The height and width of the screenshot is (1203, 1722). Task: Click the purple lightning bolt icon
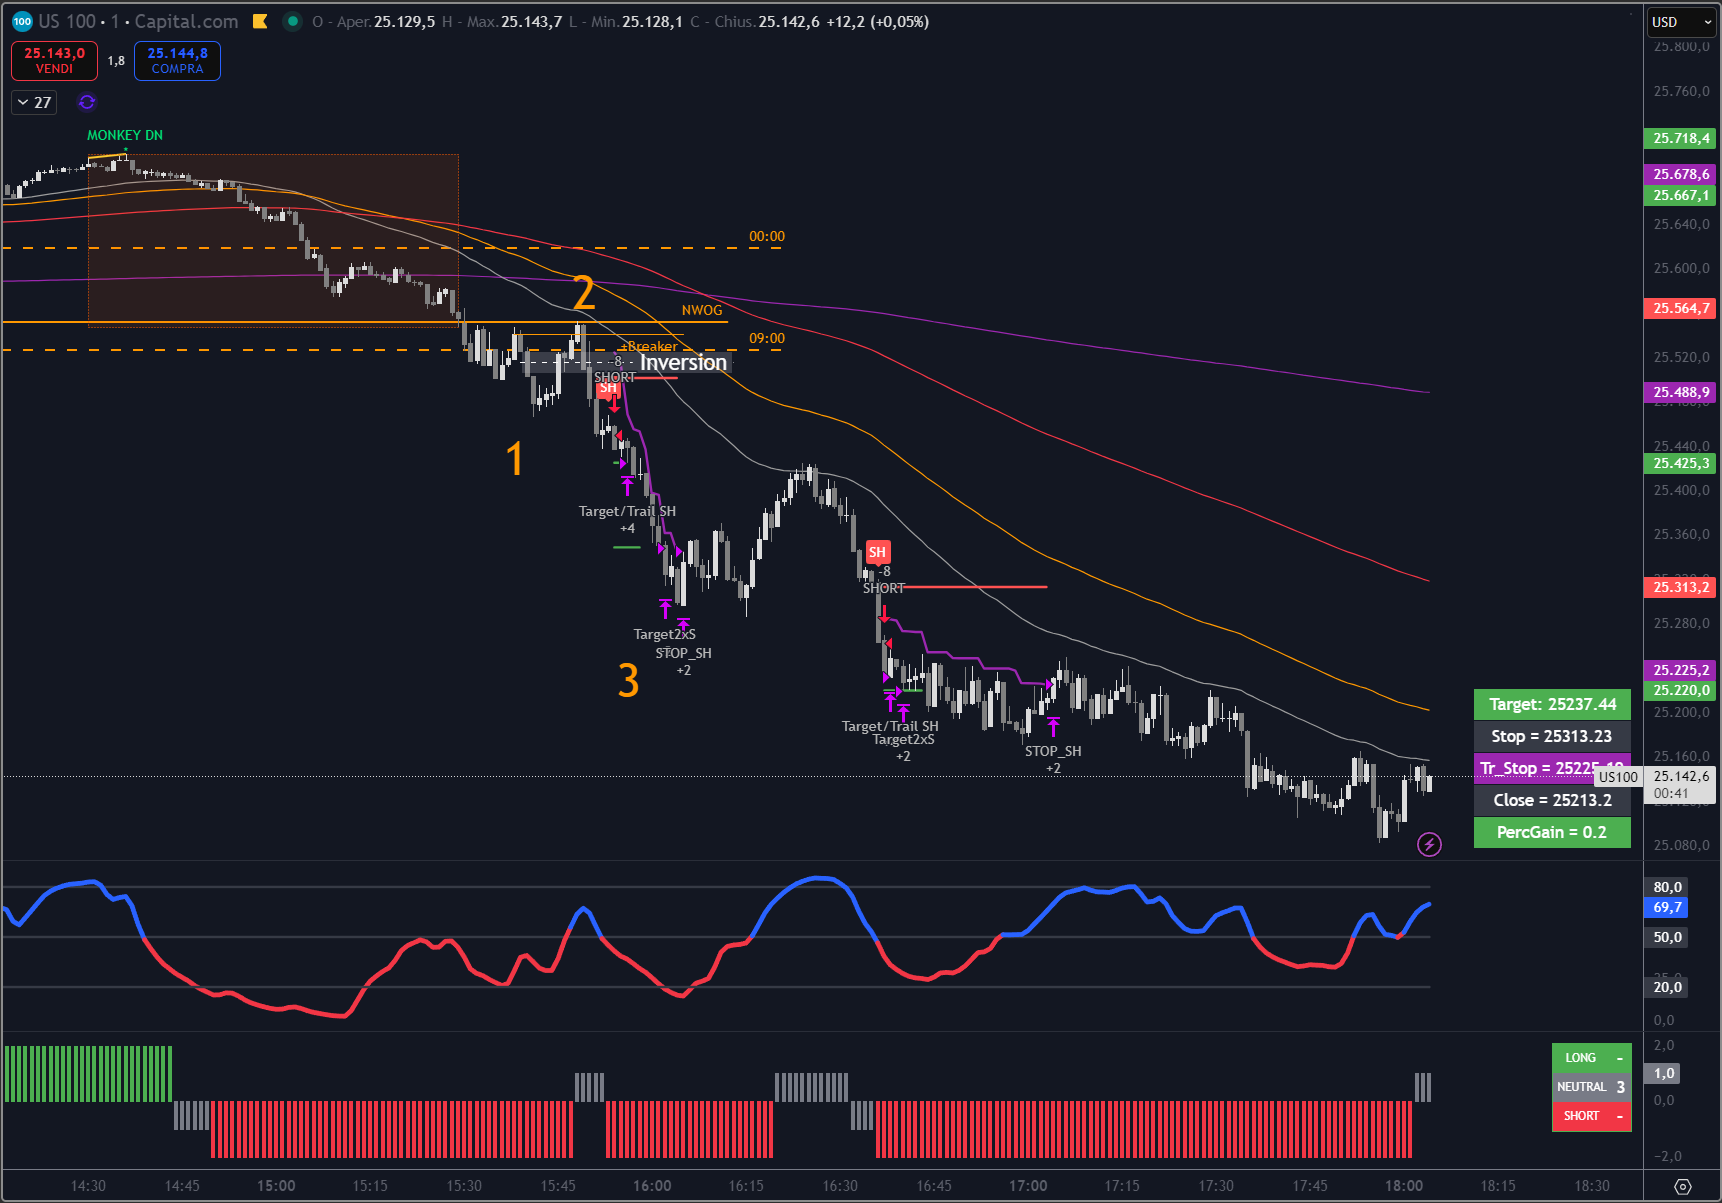1429,845
